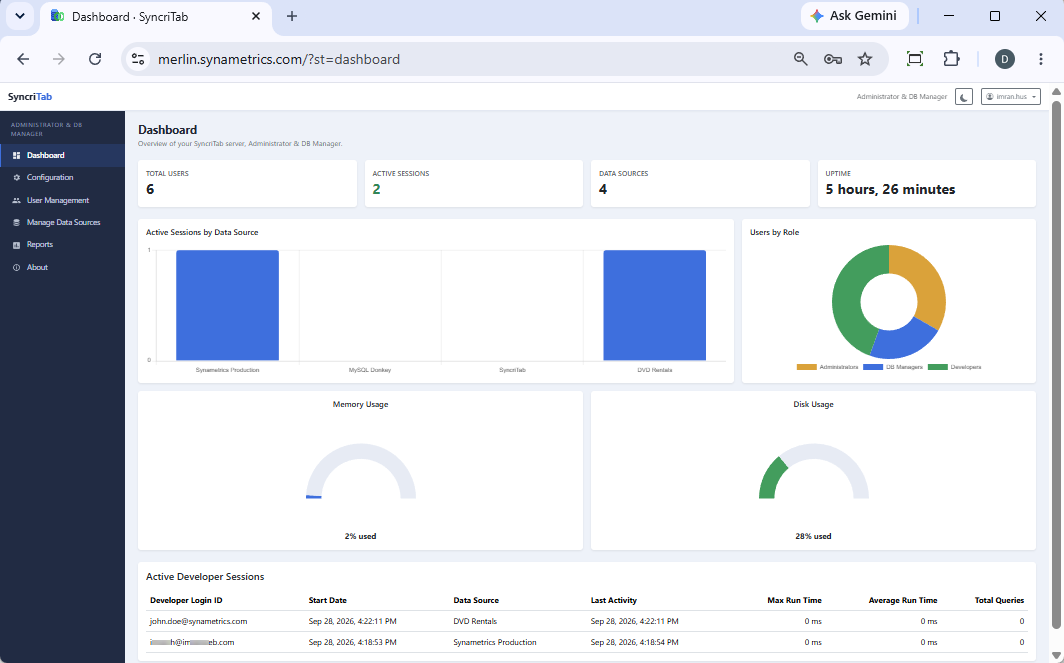Click the Ask Gemini button
1064x663 pixels.
point(855,16)
